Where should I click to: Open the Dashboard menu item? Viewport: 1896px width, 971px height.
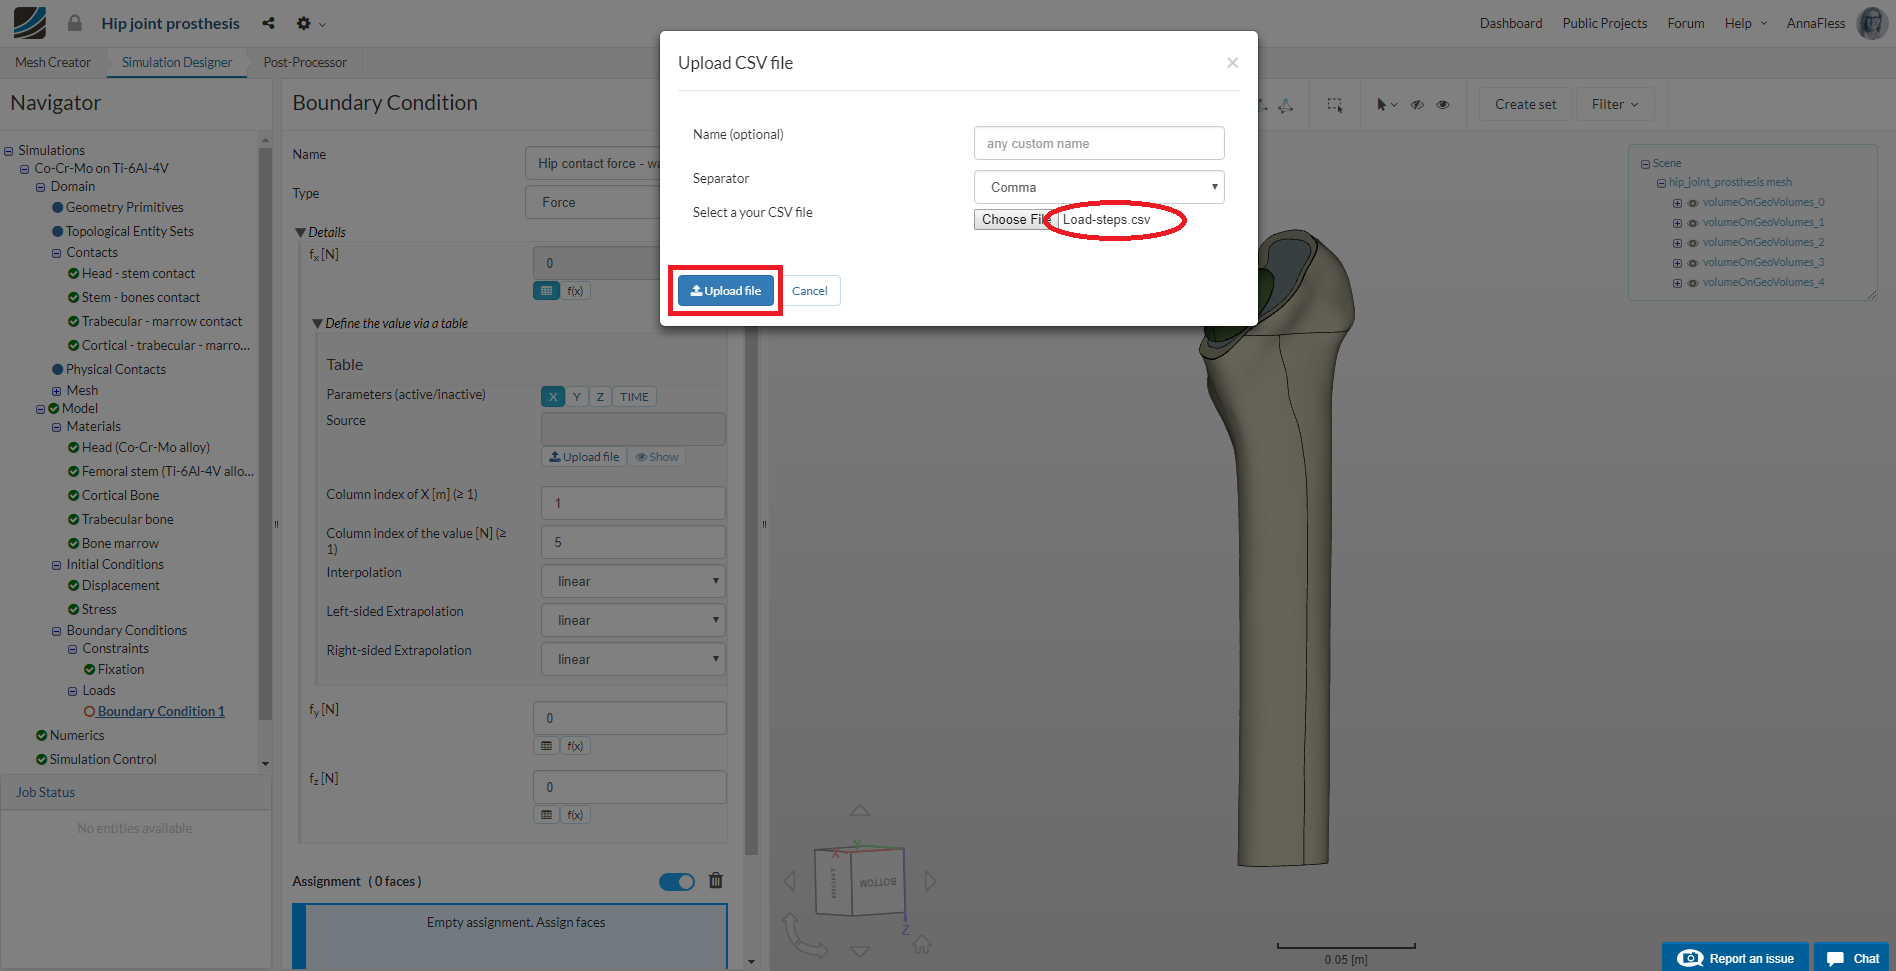point(1510,23)
